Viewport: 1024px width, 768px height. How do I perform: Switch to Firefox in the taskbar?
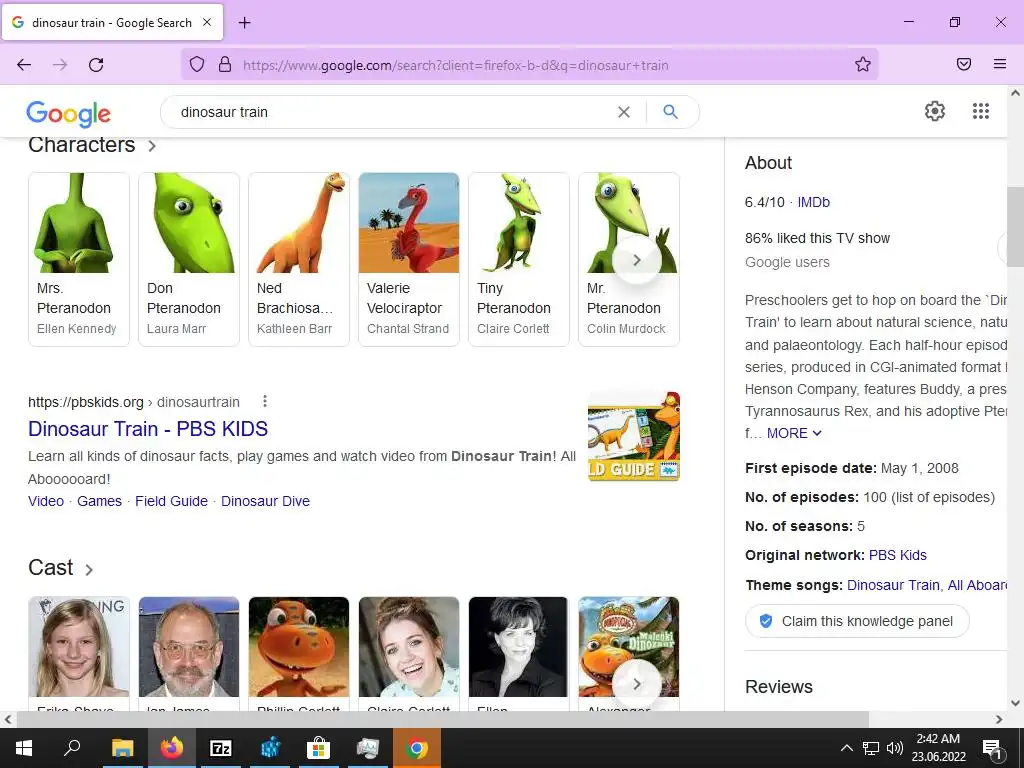pos(171,748)
